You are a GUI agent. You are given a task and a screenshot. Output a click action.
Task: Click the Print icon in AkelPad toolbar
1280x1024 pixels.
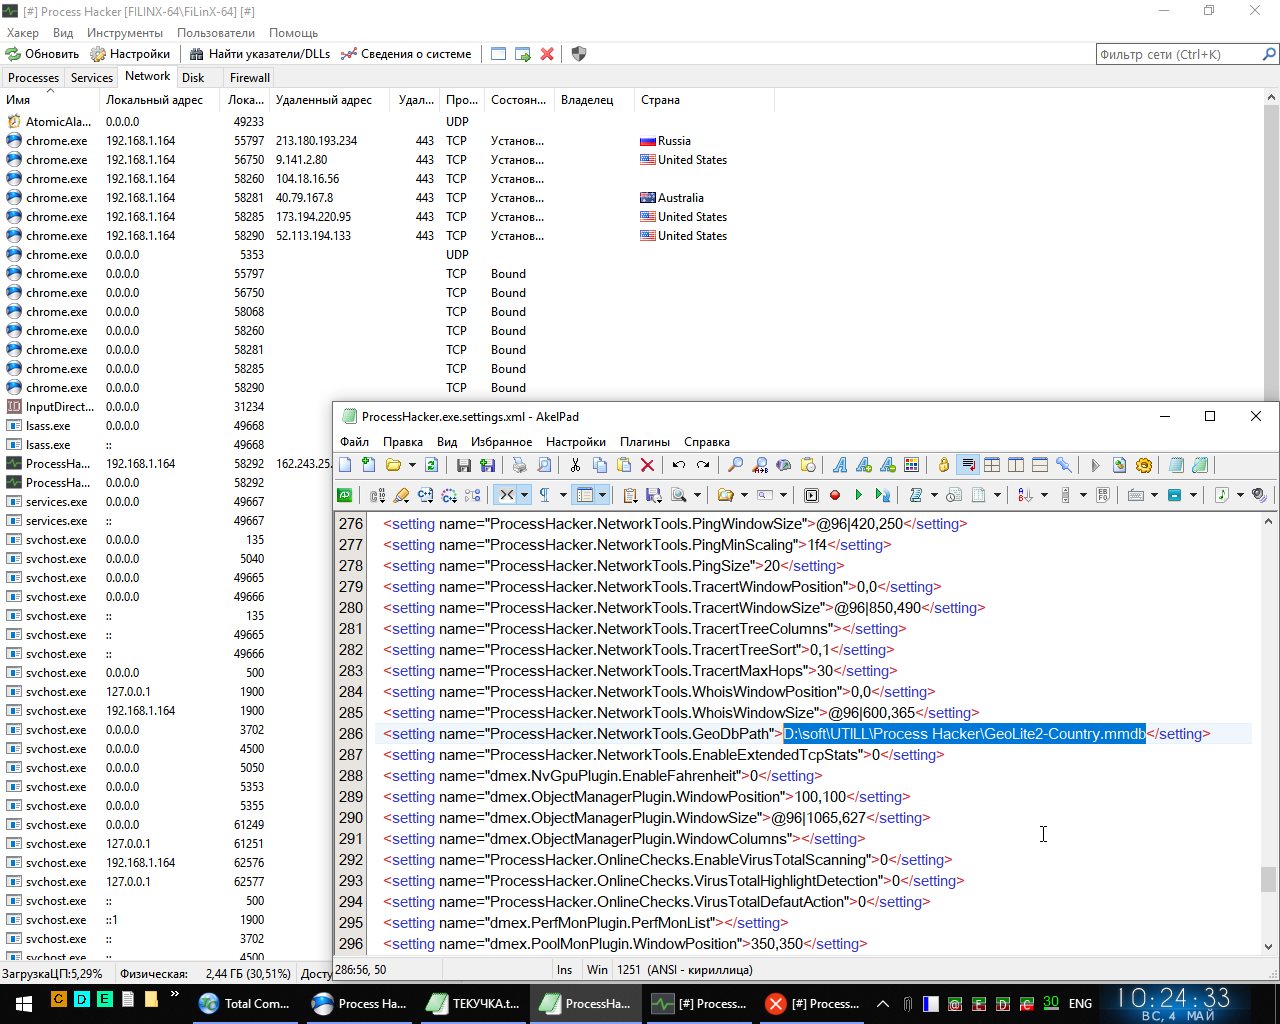coord(519,465)
